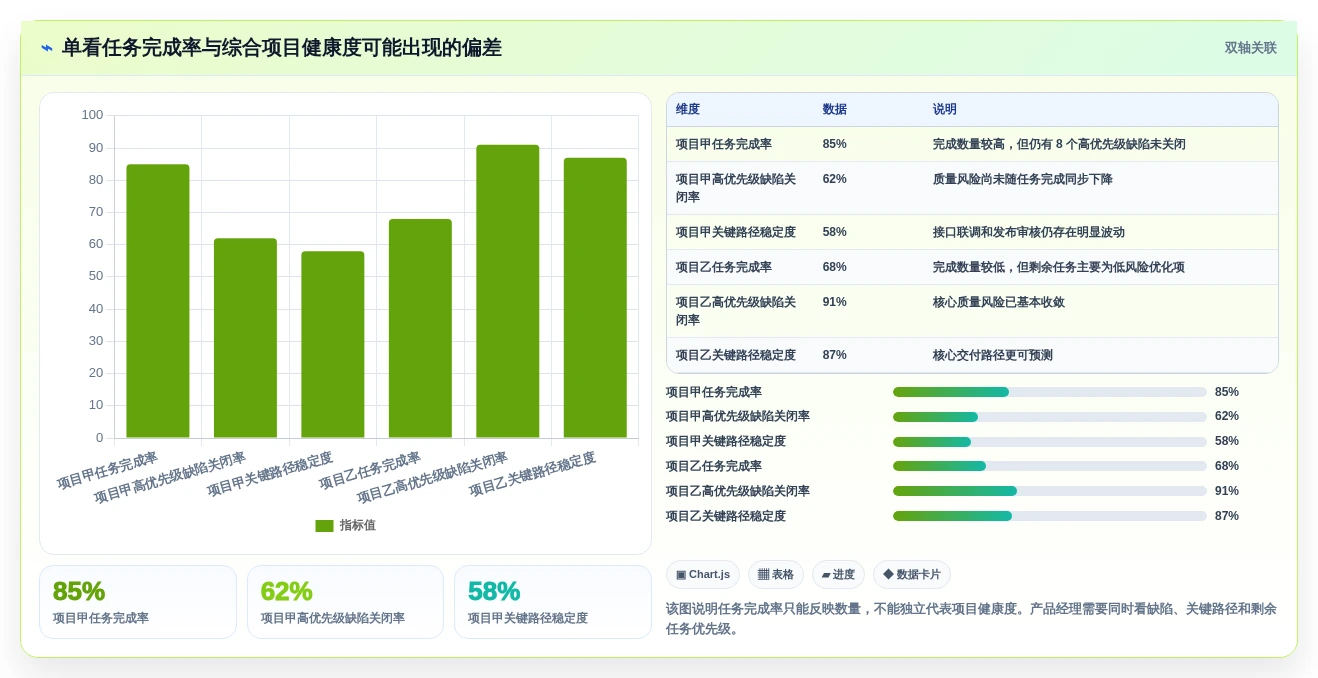The image size is (1318, 678).
Task: Click note 接口联调和发布审核仍存在明显波动
Action: point(1029,232)
